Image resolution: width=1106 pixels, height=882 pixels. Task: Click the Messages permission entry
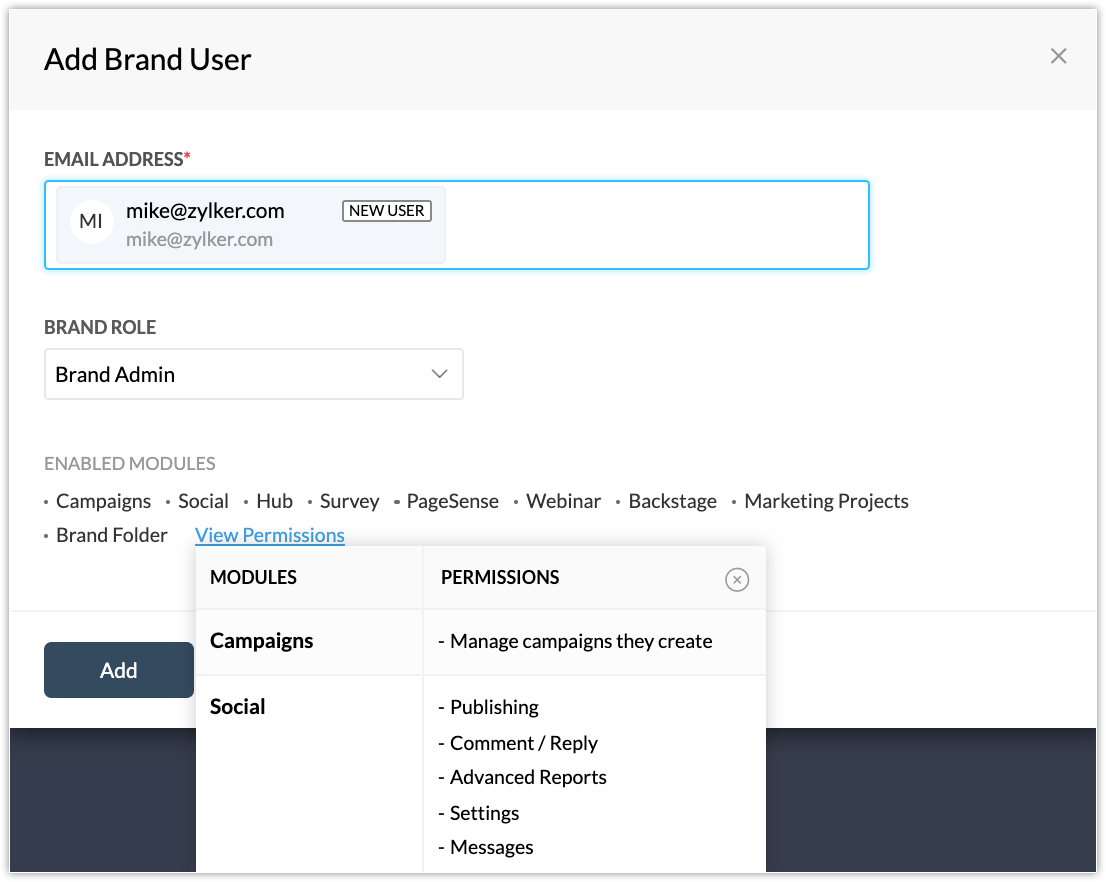(491, 848)
